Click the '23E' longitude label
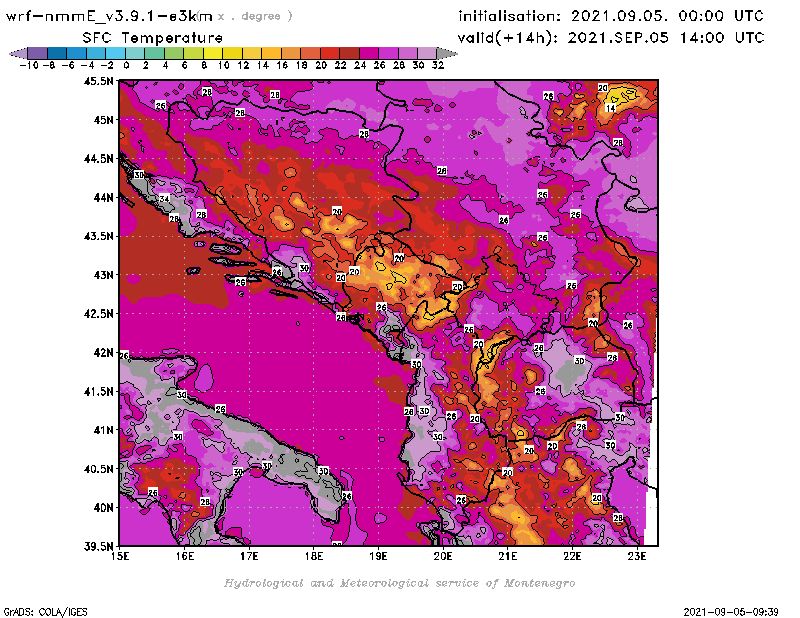This screenshot has height=618, width=800. 637,556
